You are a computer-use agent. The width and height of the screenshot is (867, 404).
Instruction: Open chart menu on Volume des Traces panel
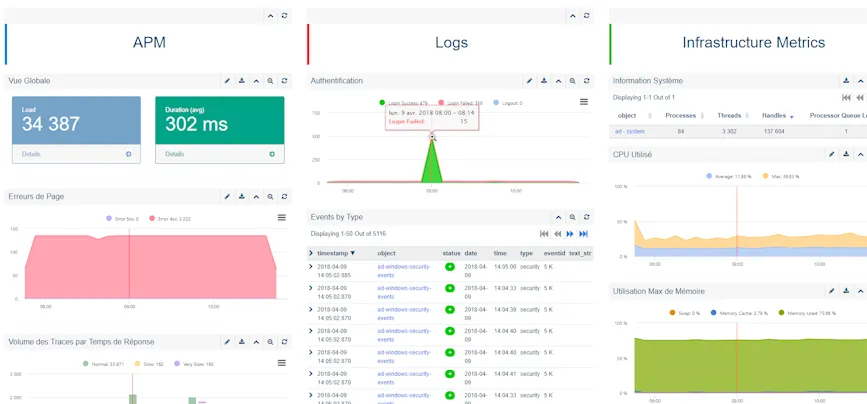pyautogui.click(x=282, y=363)
